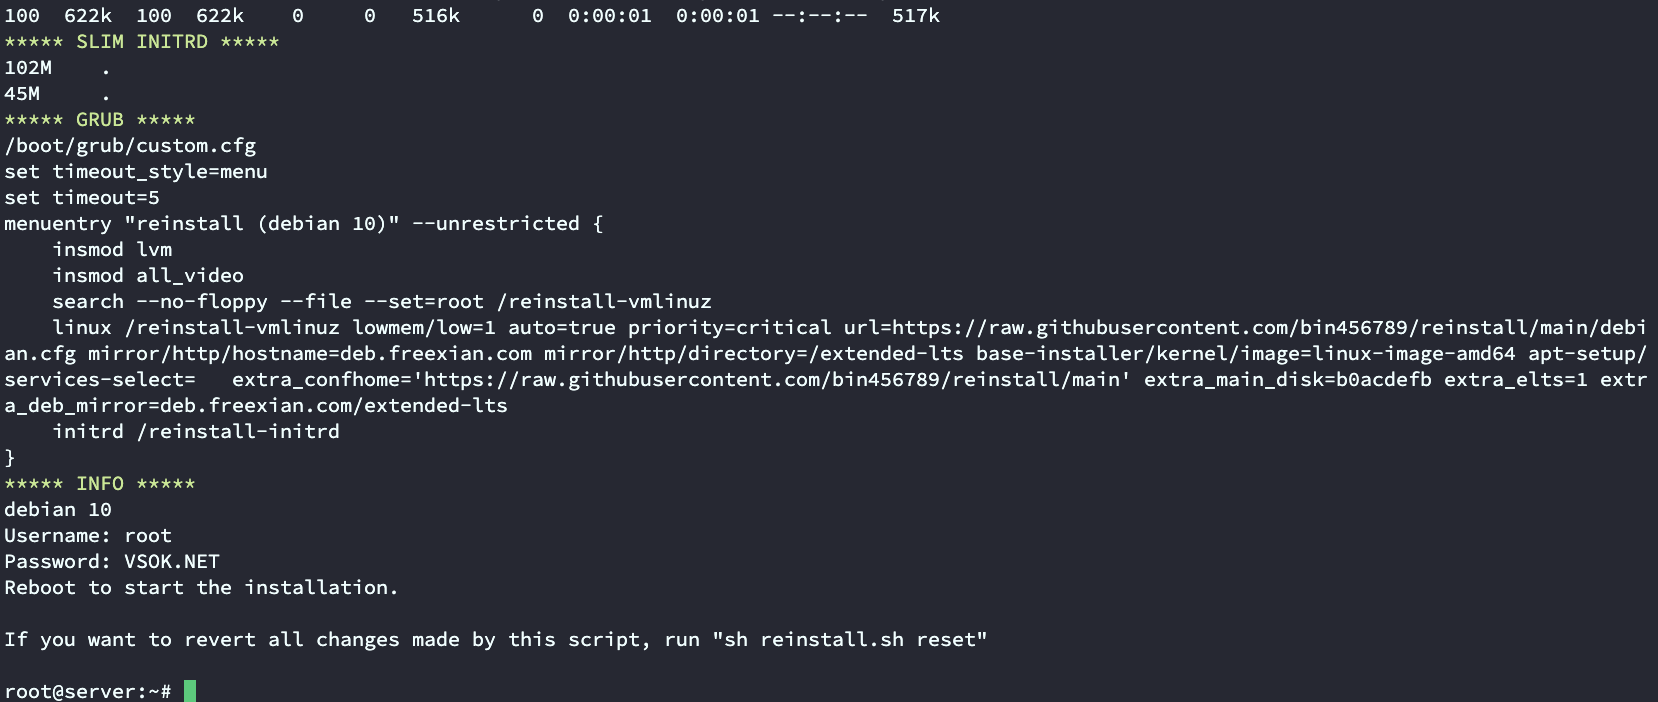The image size is (1658, 702).
Task: Click "Reboot to start the installation" line
Action: click(200, 588)
